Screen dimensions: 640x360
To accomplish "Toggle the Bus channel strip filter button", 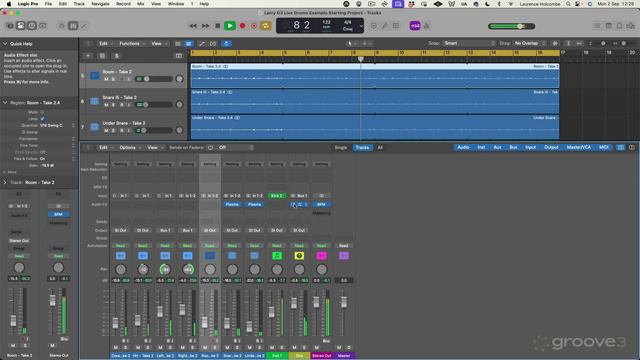I will (513, 147).
